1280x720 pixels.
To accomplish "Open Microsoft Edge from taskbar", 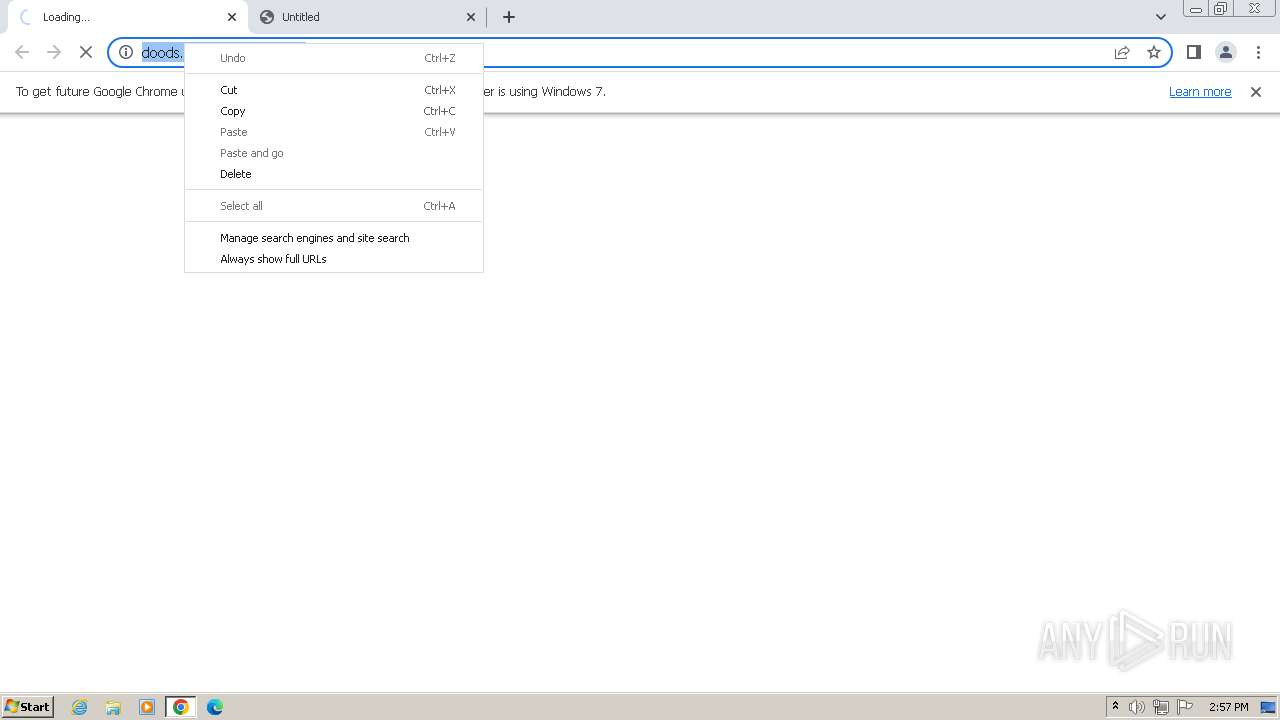I will point(215,707).
